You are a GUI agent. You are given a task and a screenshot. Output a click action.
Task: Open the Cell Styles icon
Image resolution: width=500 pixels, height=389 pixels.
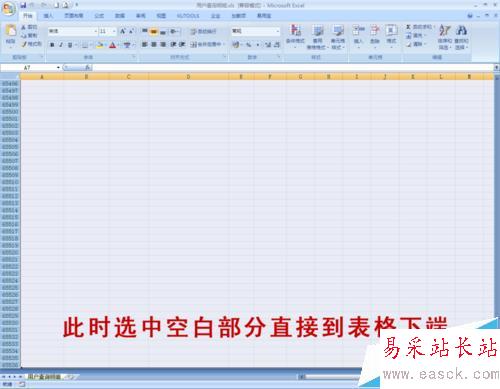pyautogui.click(x=338, y=31)
